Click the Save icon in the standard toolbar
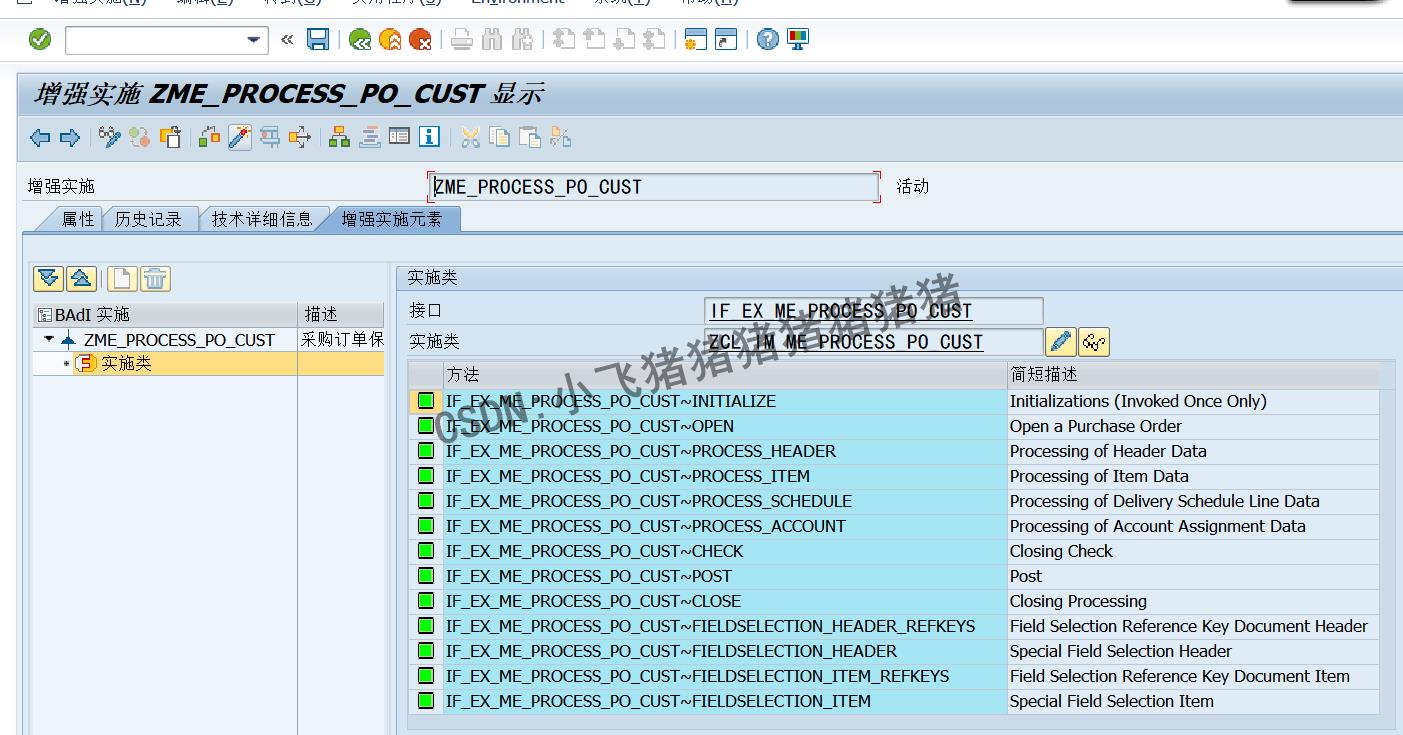 click(317, 40)
